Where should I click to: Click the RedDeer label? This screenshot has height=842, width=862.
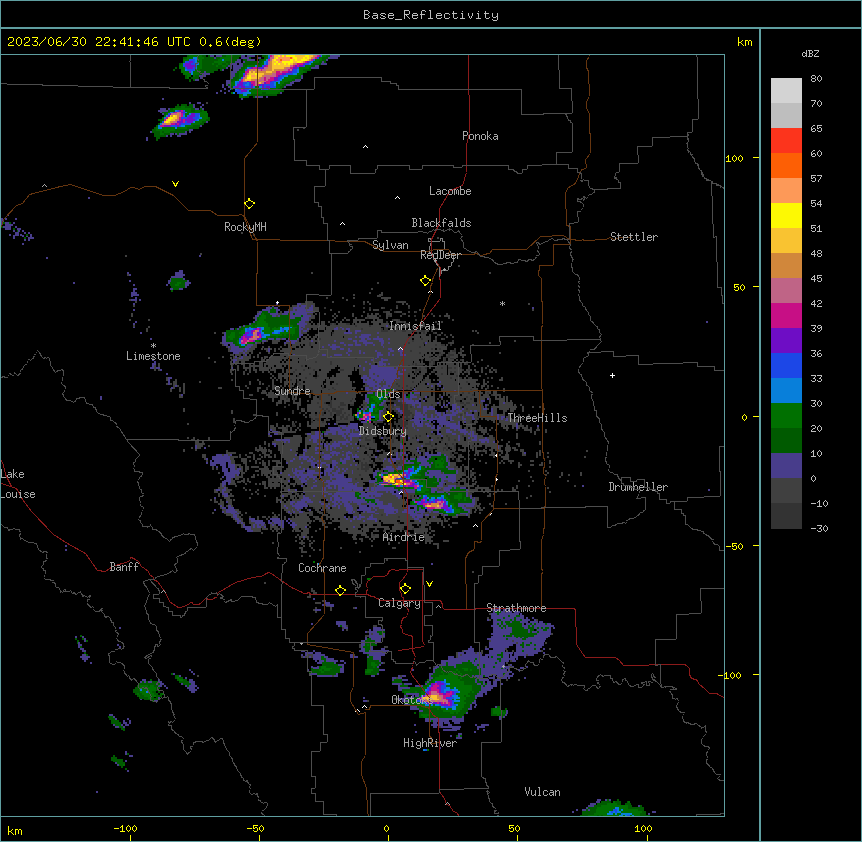440,255
